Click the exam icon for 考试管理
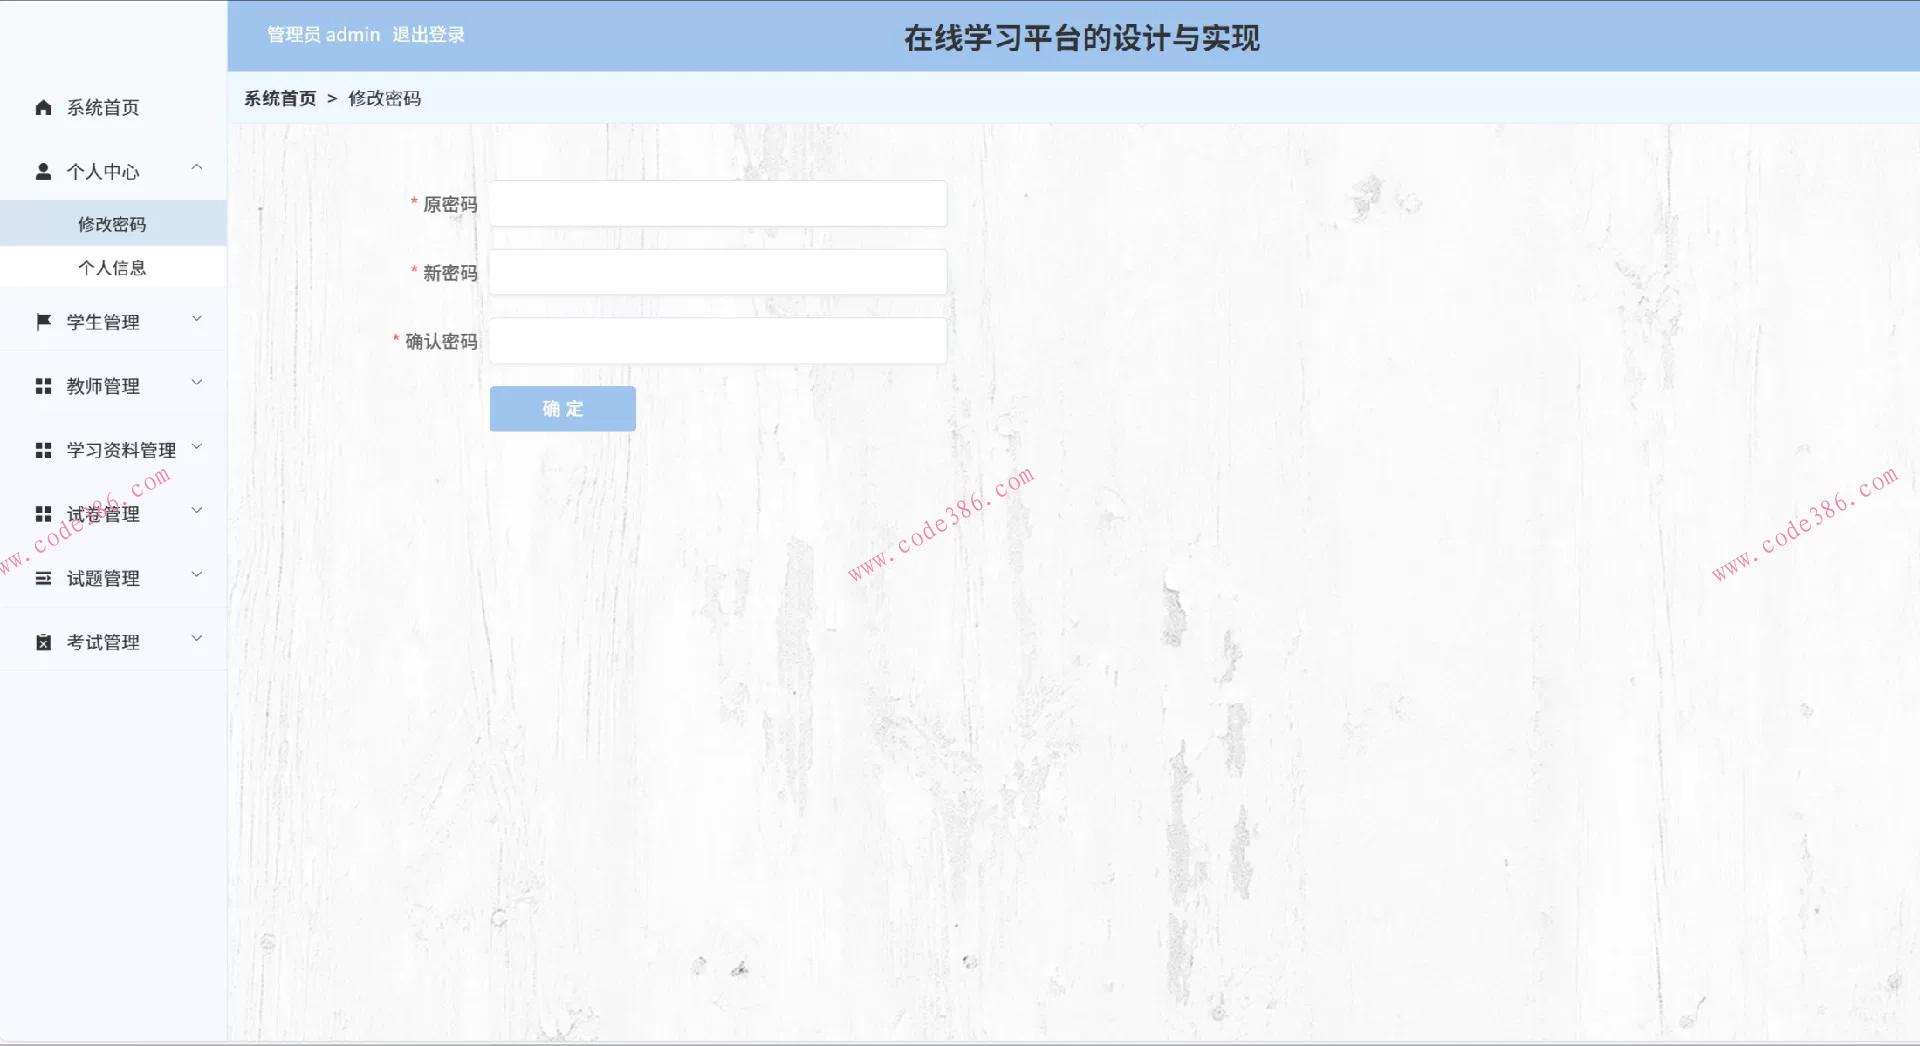The height and width of the screenshot is (1046, 1920). pos(42,641)
